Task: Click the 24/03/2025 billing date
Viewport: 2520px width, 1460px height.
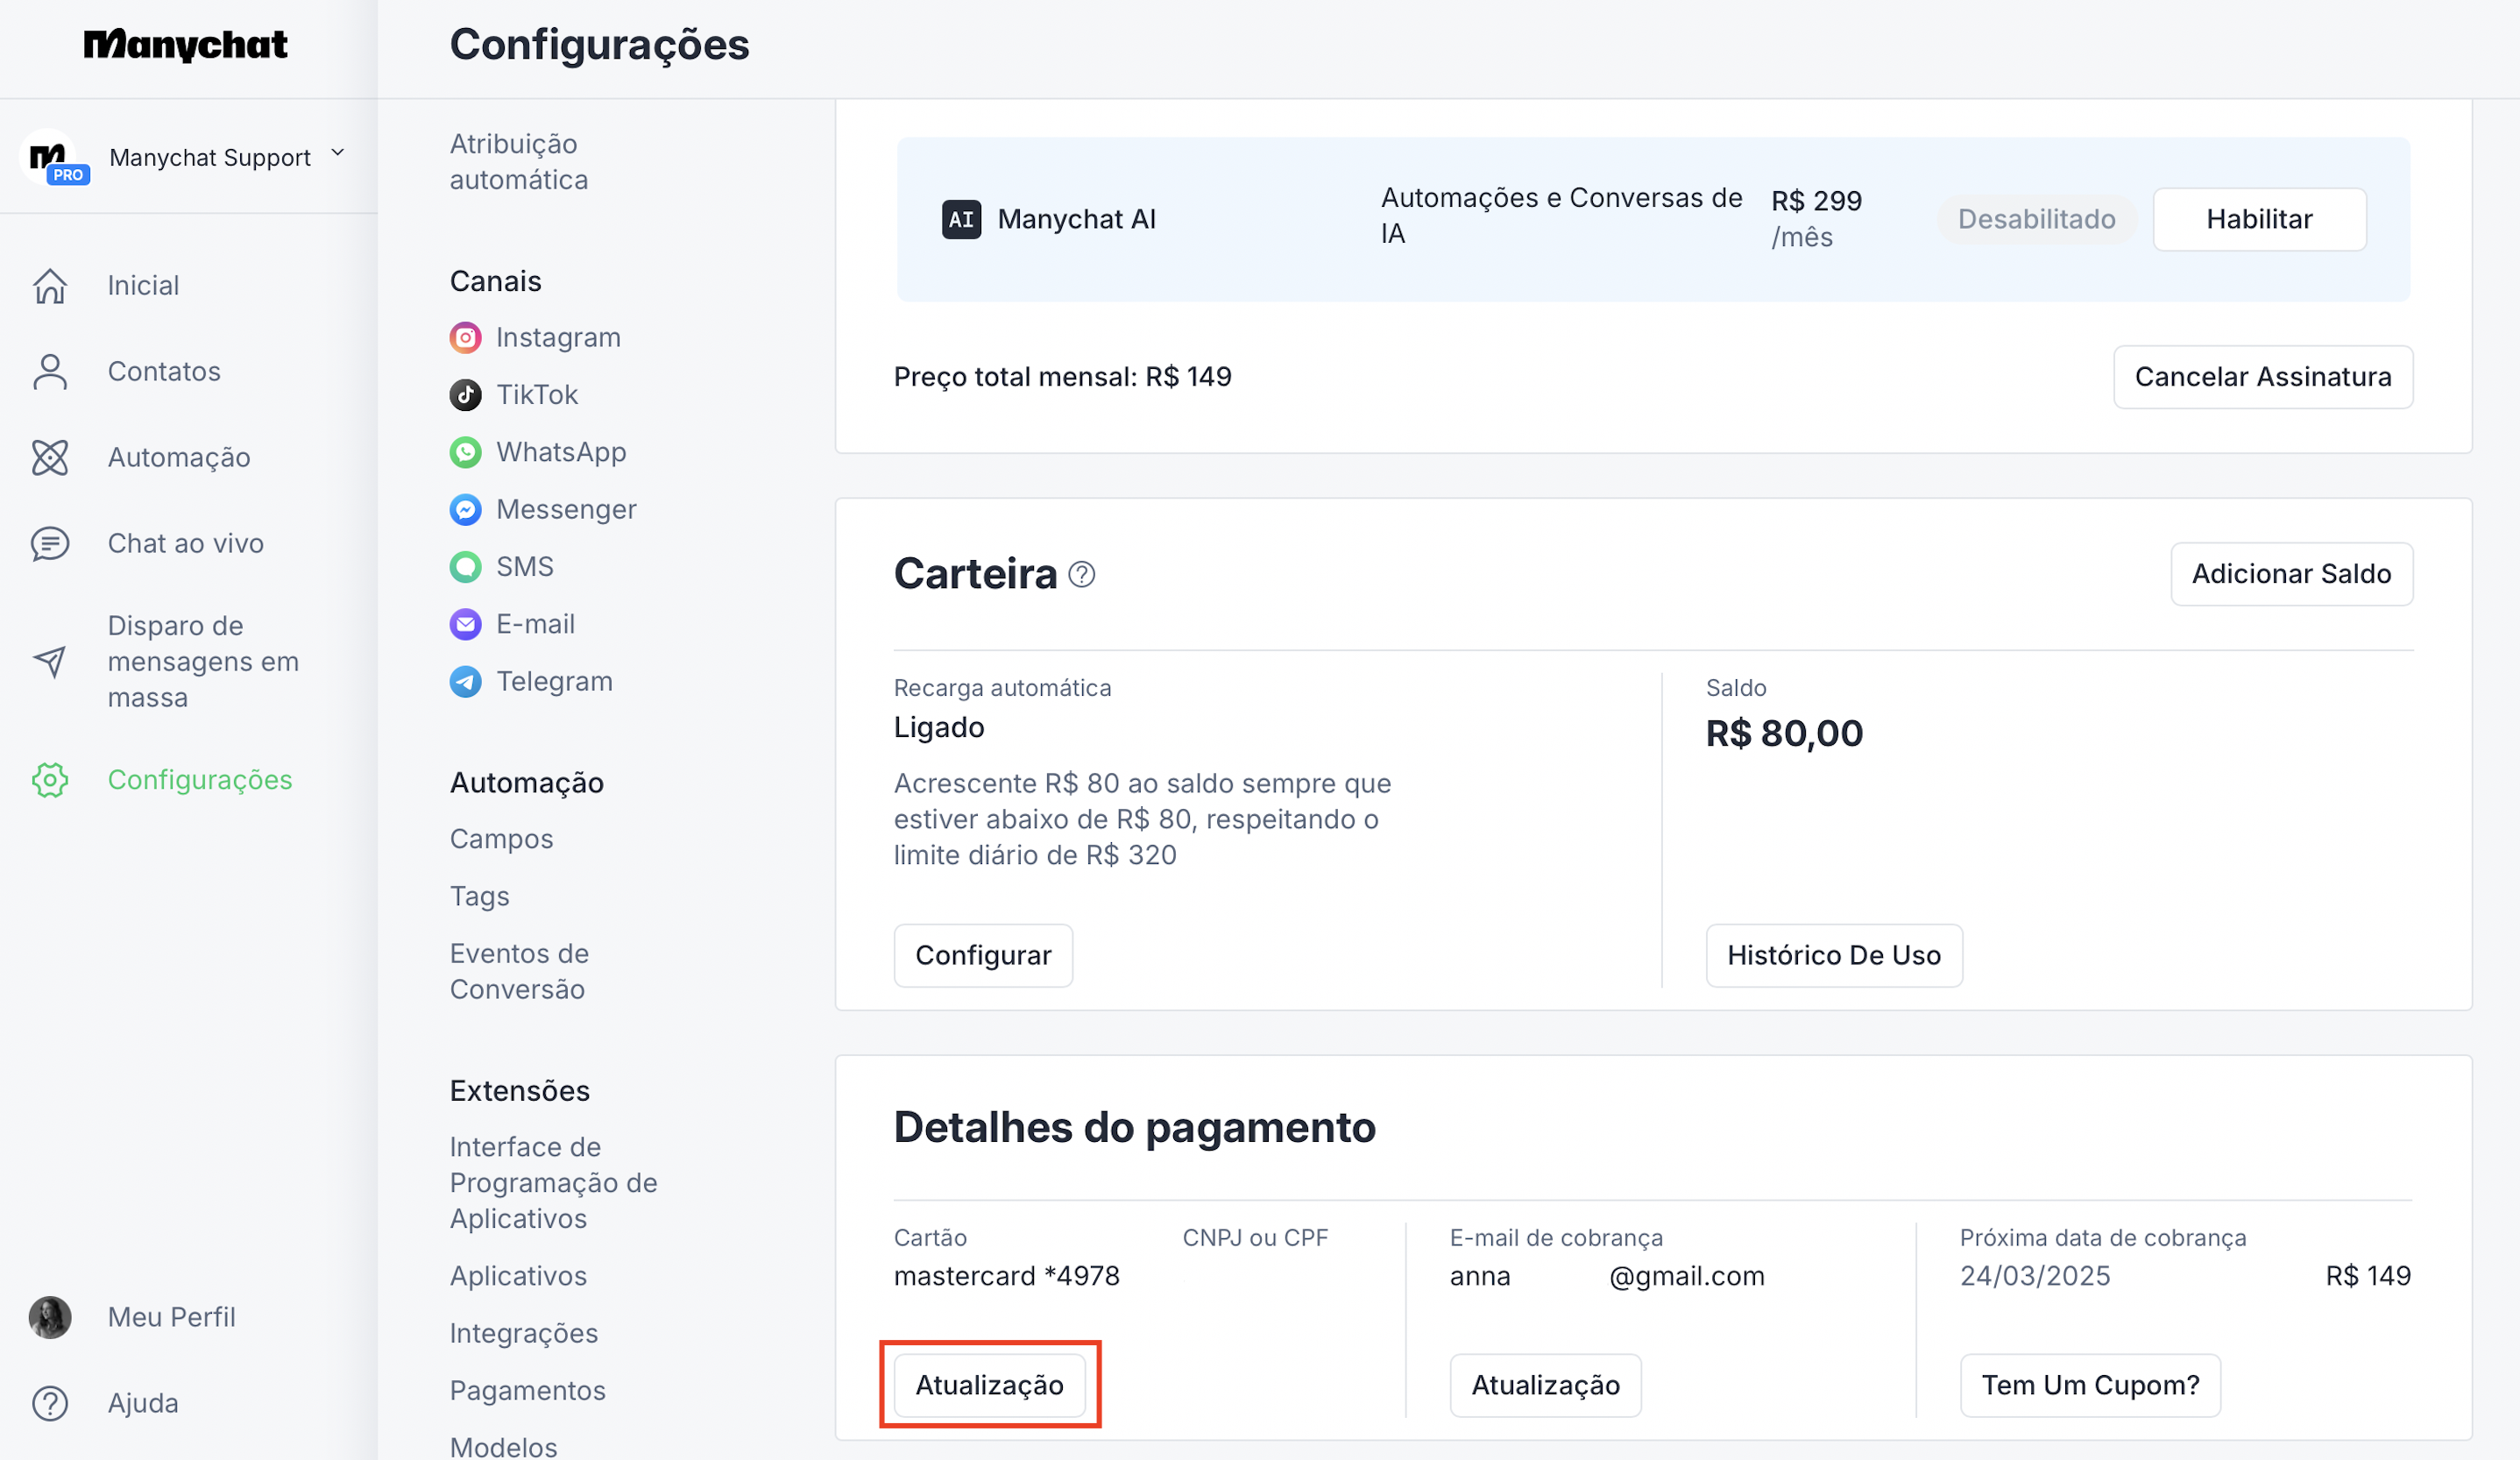Action: click(2034, 1276)
